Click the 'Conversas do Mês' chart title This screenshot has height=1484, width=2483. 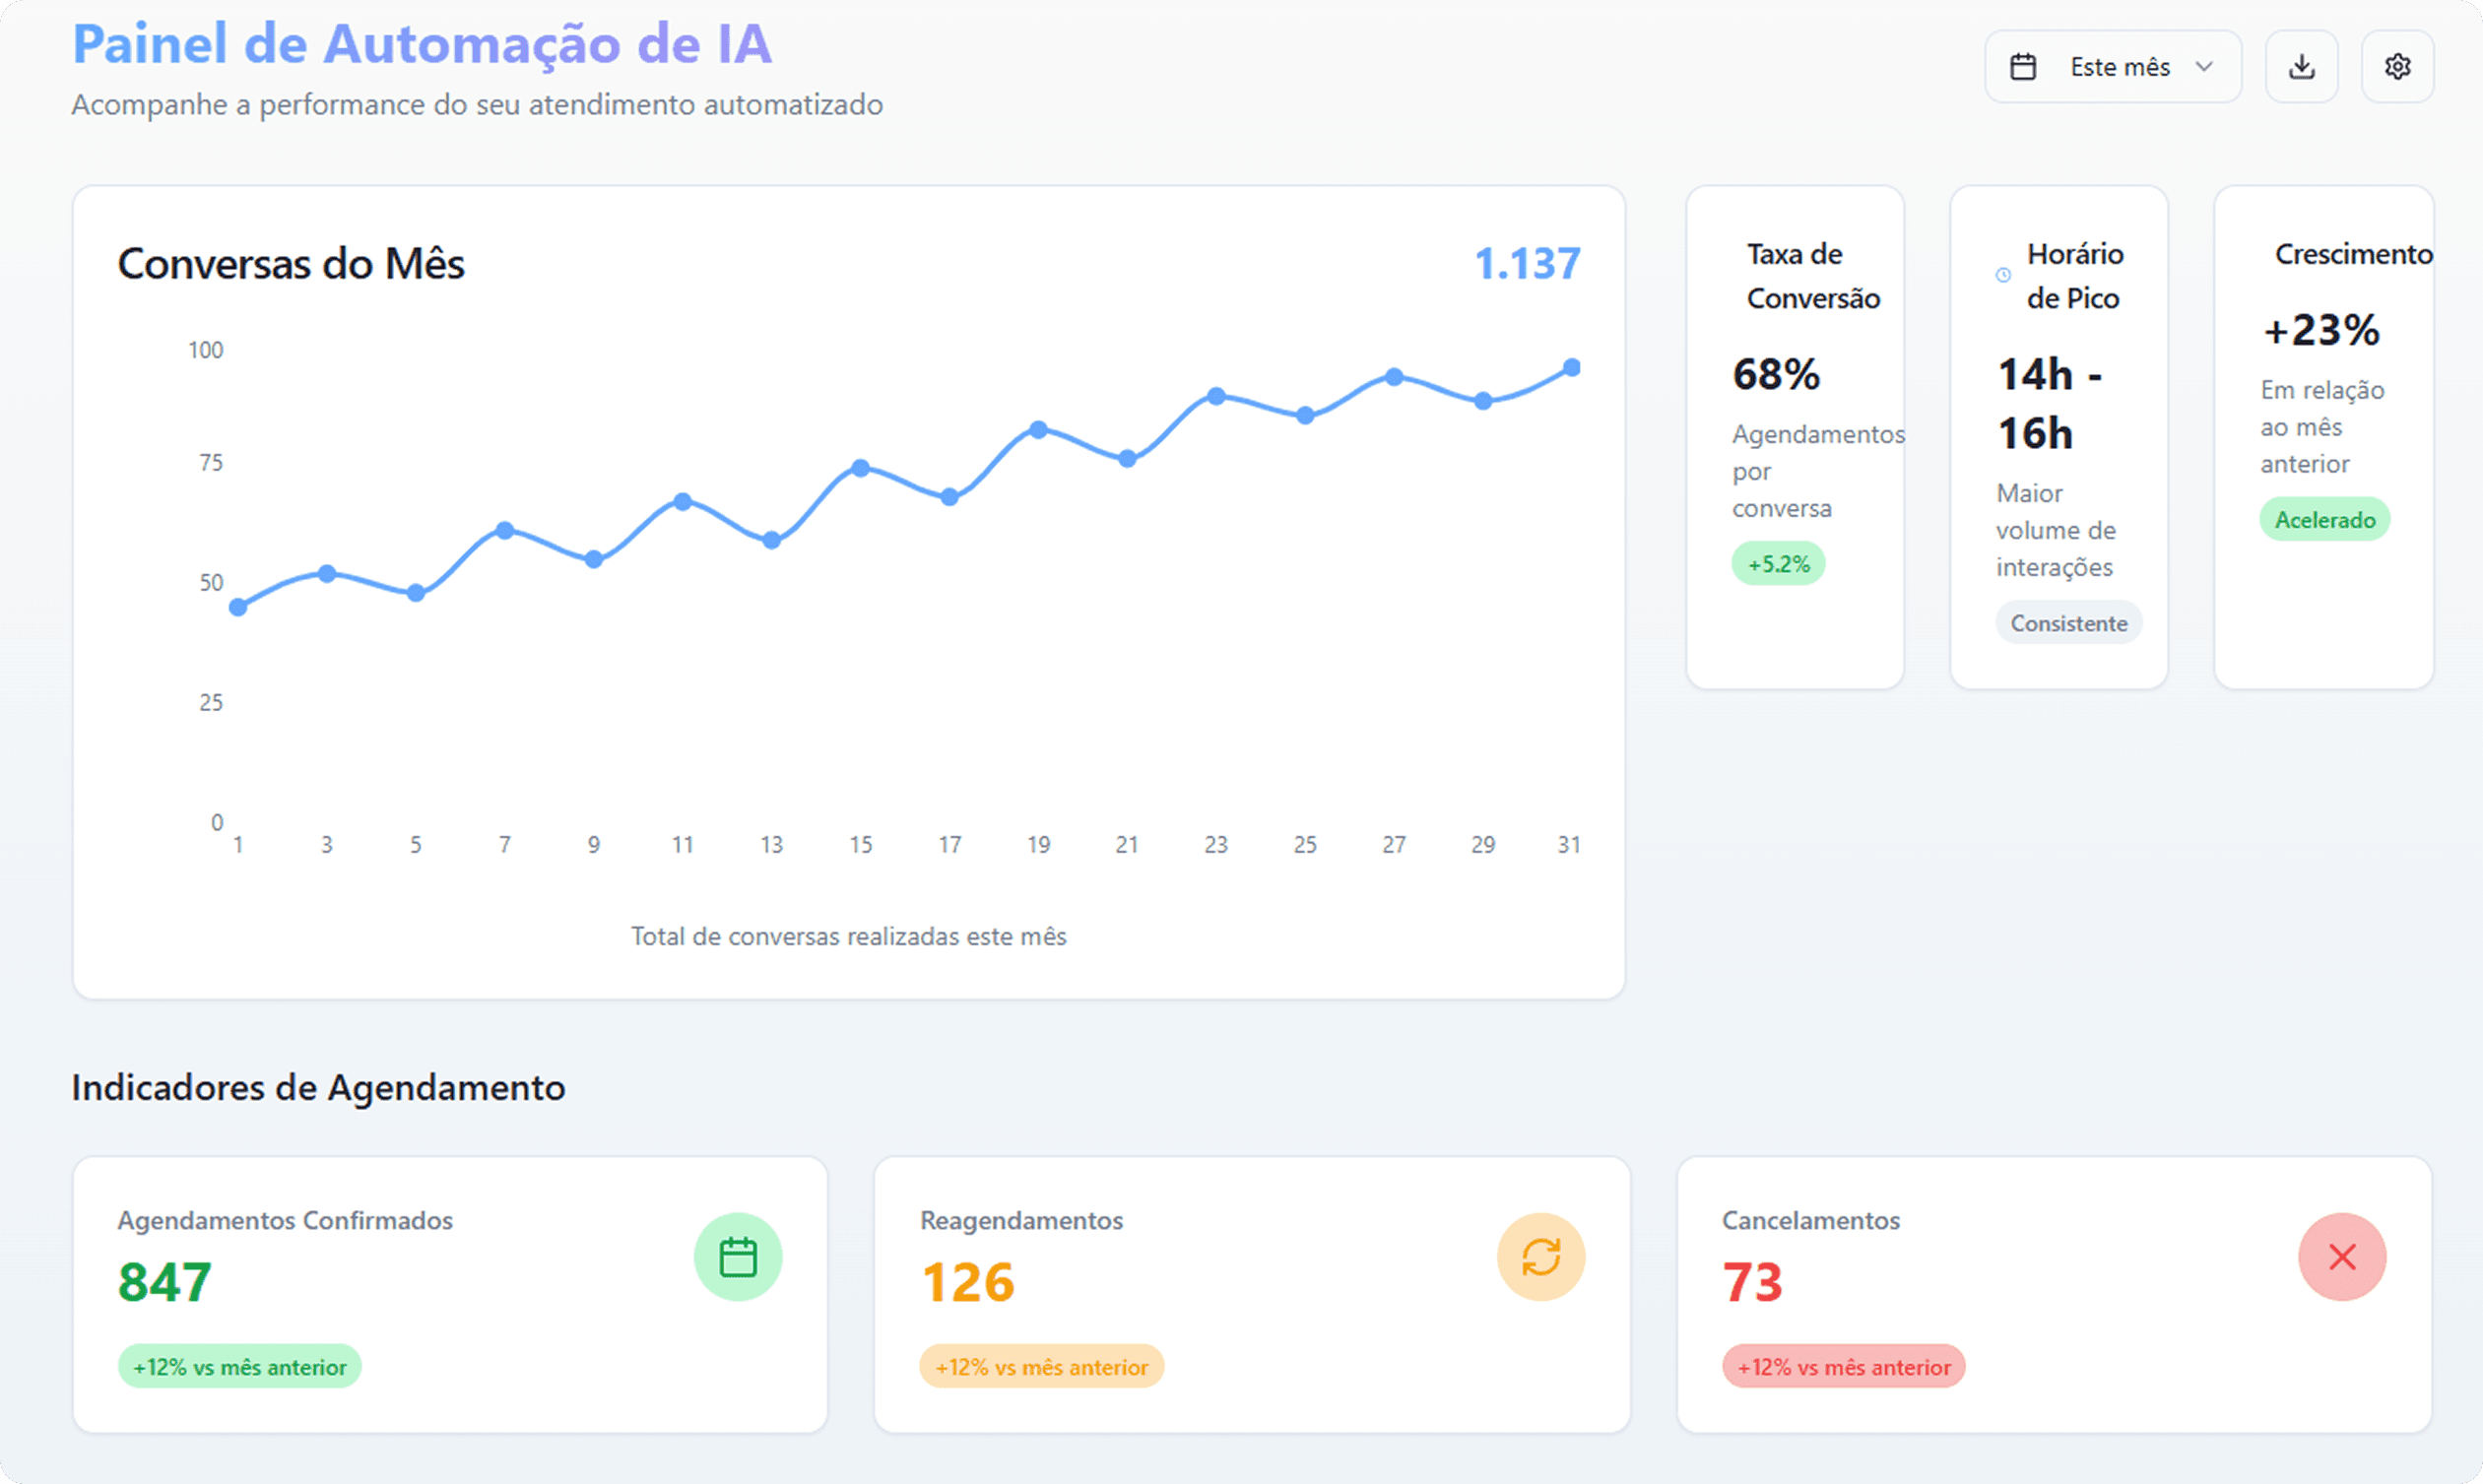tap(291, 263)
